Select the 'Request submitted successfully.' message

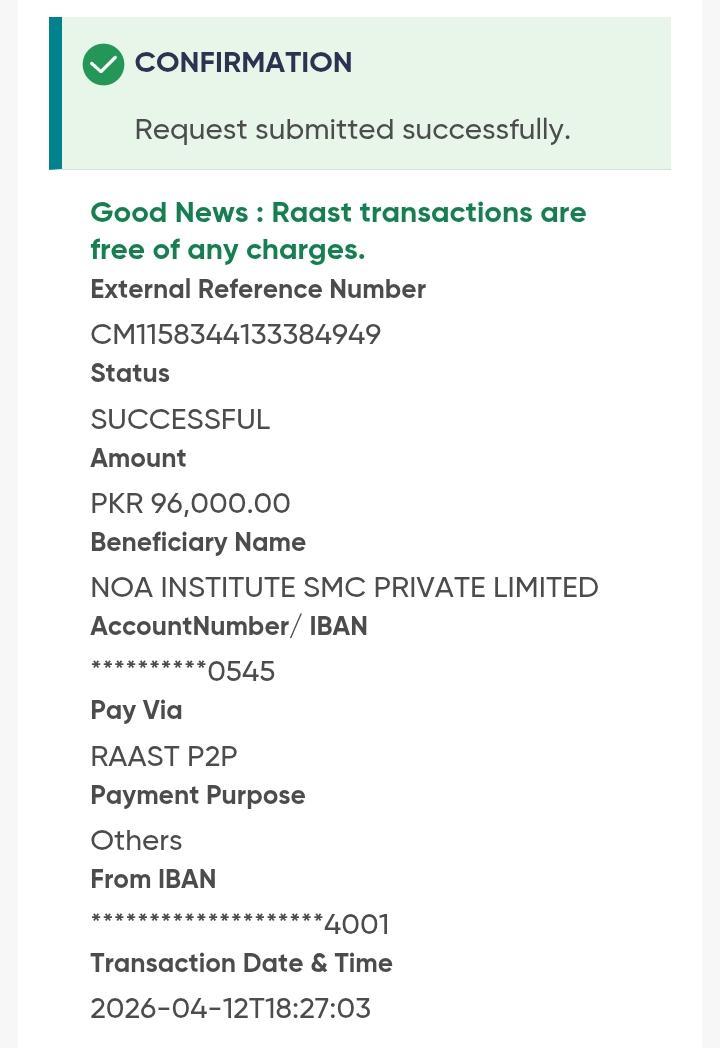coord(352,130)
